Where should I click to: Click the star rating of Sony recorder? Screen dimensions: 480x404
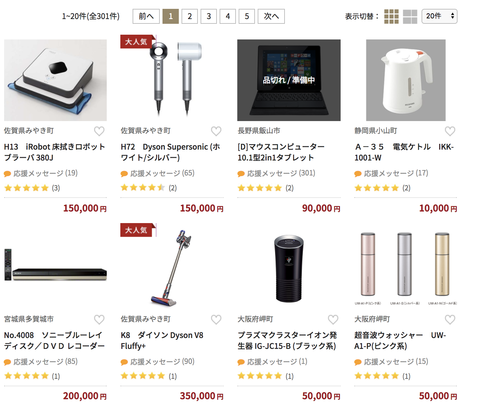coord(26,376)
